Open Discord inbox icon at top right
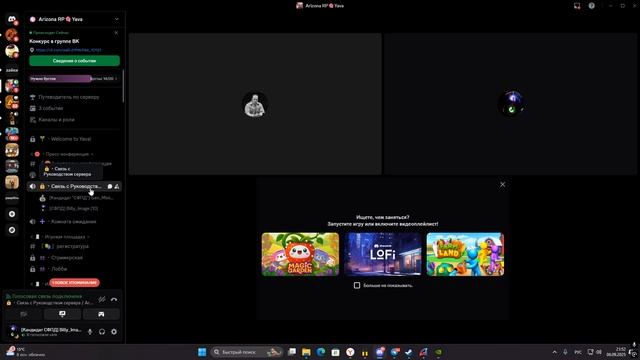640x360 pixels. pyautogui.click(x=577, y=6)
